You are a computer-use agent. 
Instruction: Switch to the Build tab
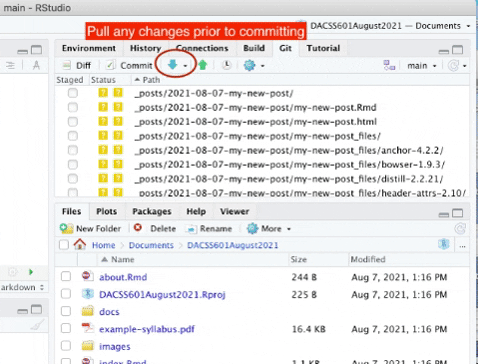click(x=254, y=48)
